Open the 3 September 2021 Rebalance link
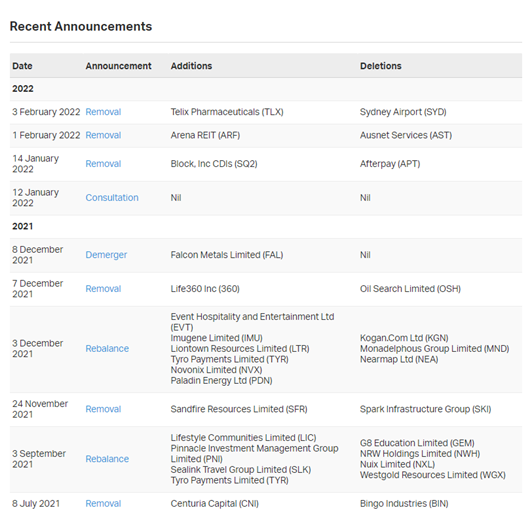Image resolution: width=525 pixels, height=511 pixels. click(x=107, y=459)
